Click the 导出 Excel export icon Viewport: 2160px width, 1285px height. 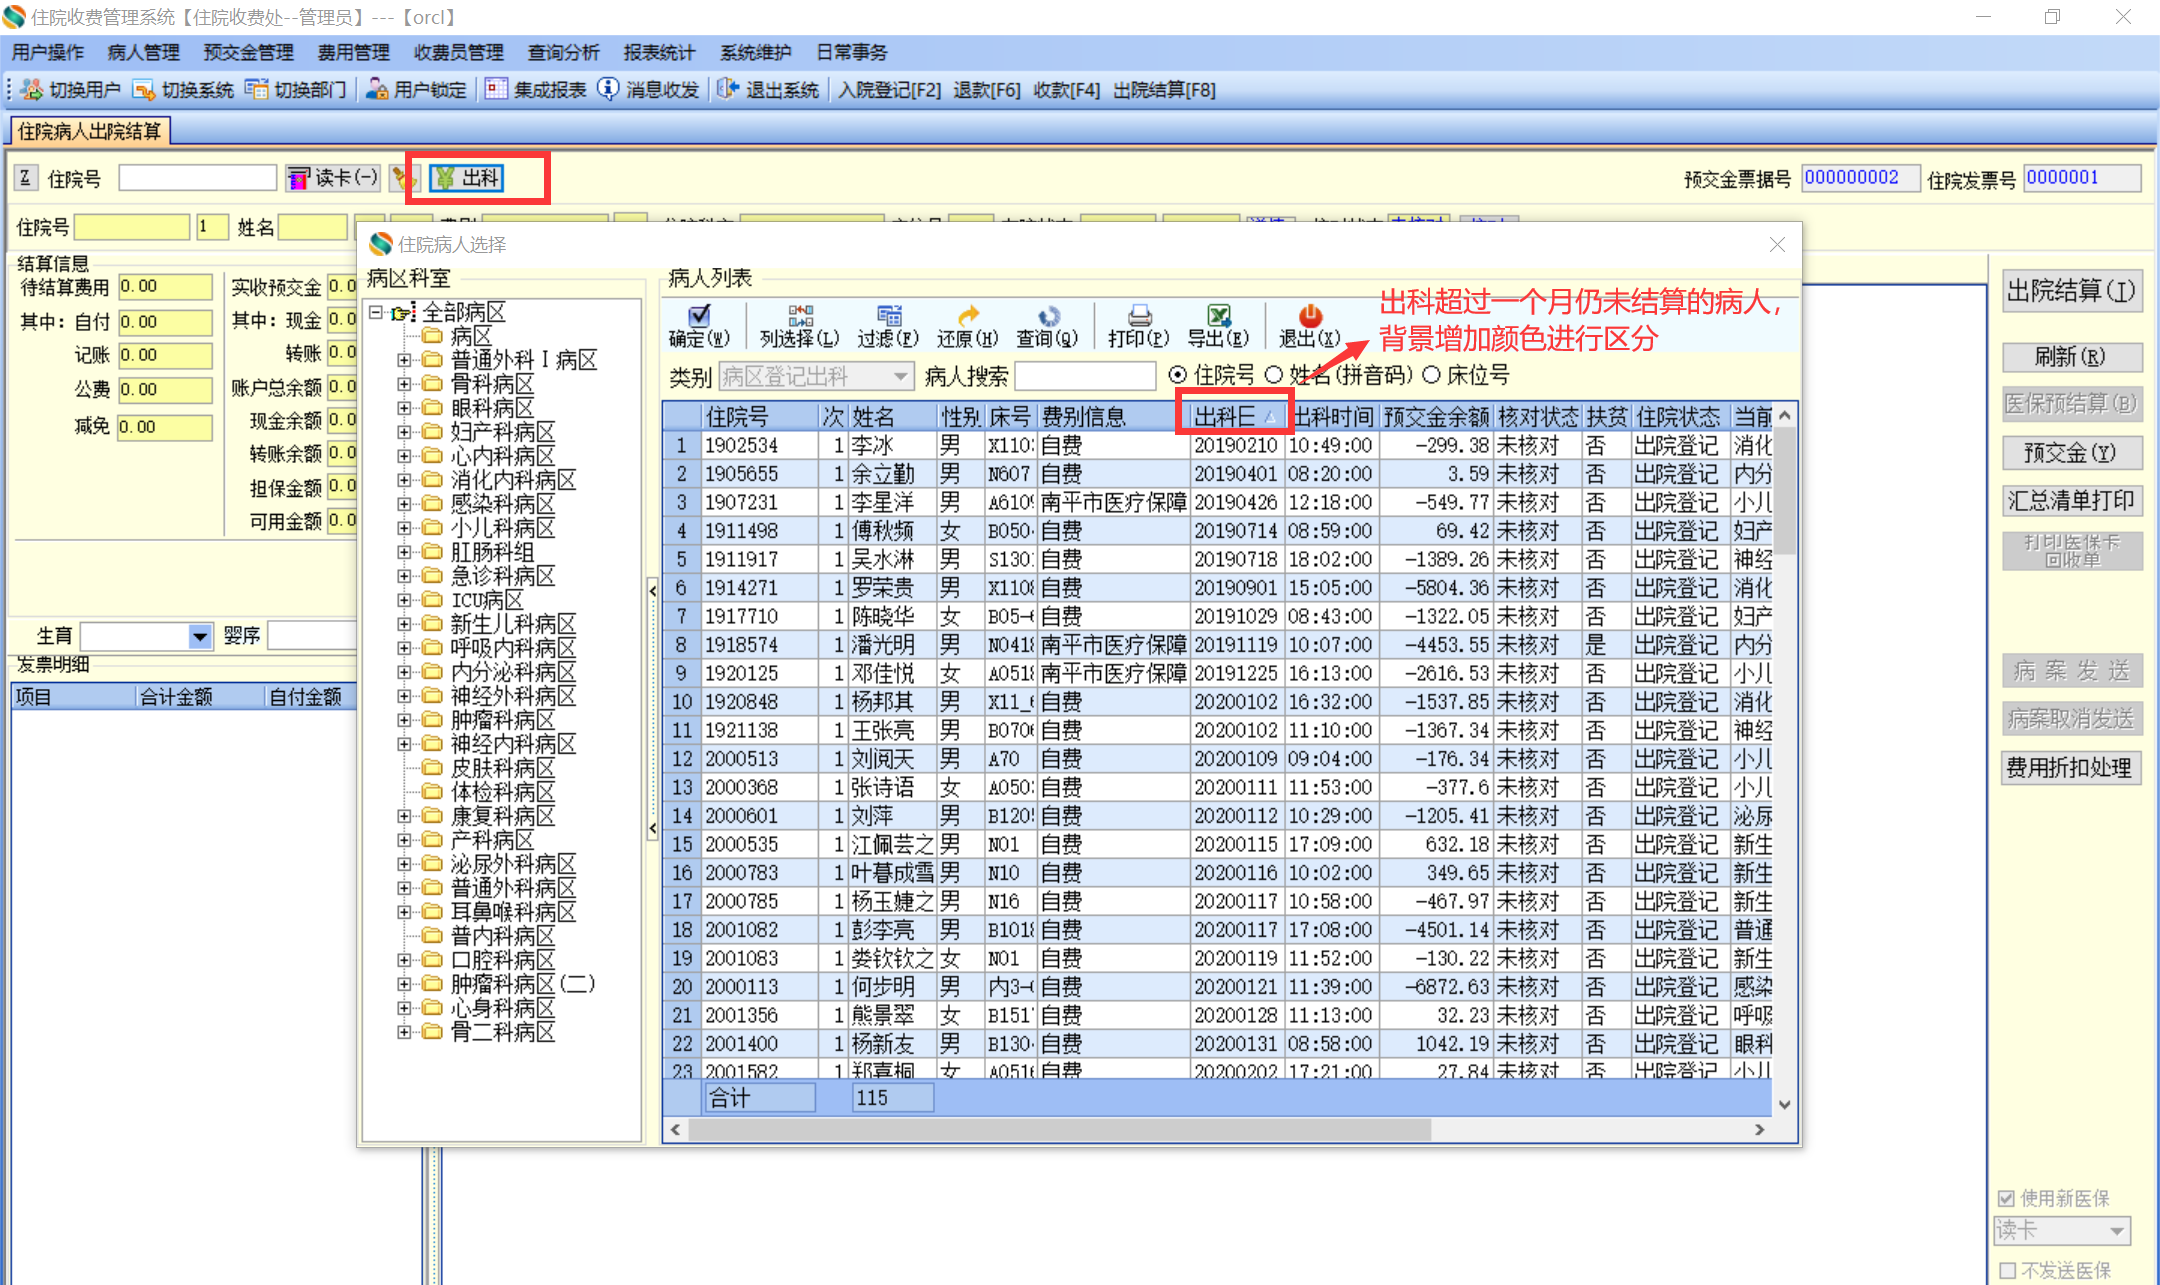(1218, 317)
